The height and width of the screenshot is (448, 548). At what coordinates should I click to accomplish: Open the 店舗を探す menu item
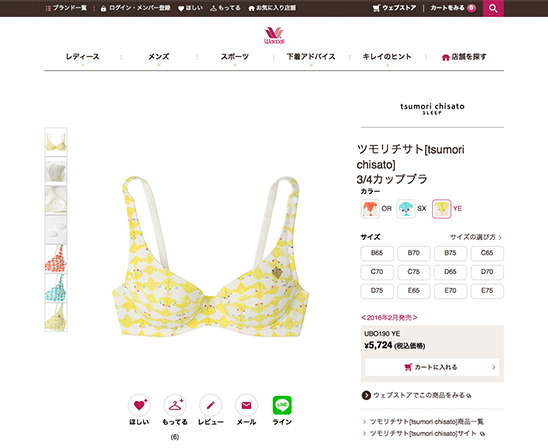coord(464,57)
